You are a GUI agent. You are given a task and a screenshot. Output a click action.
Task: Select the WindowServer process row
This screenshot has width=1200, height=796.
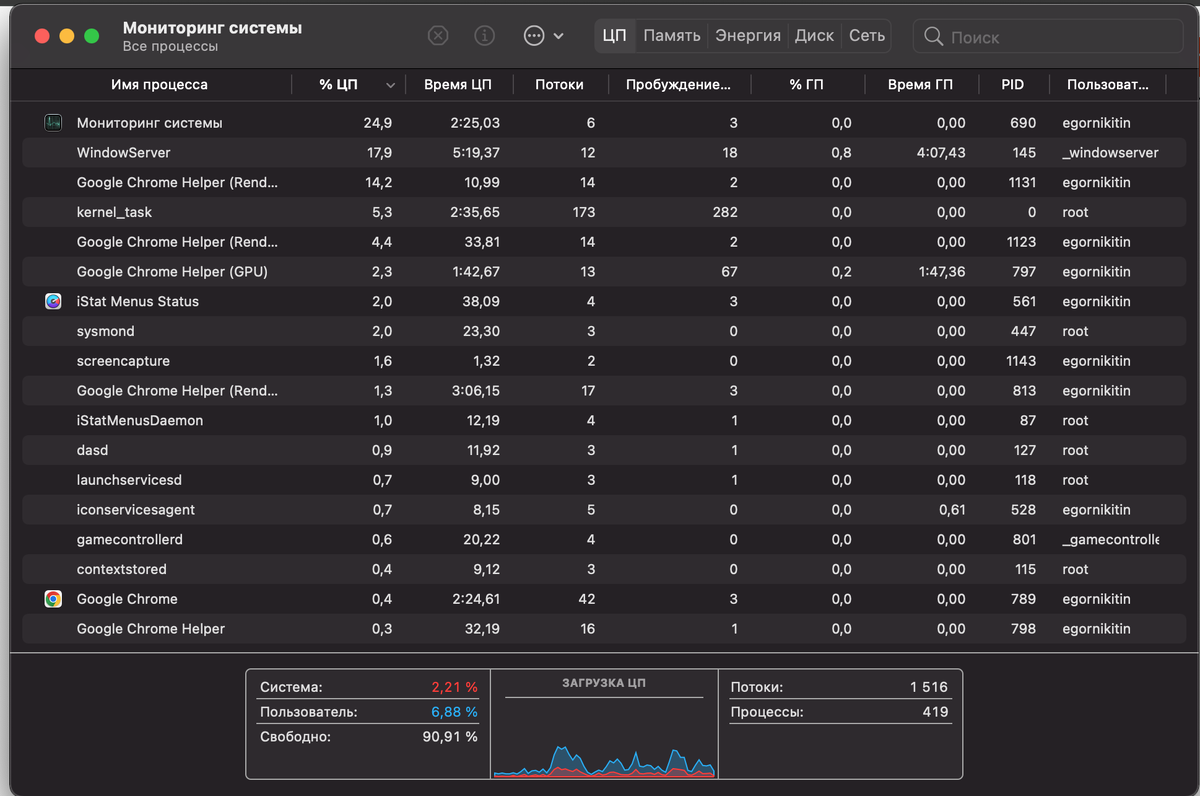600,153
